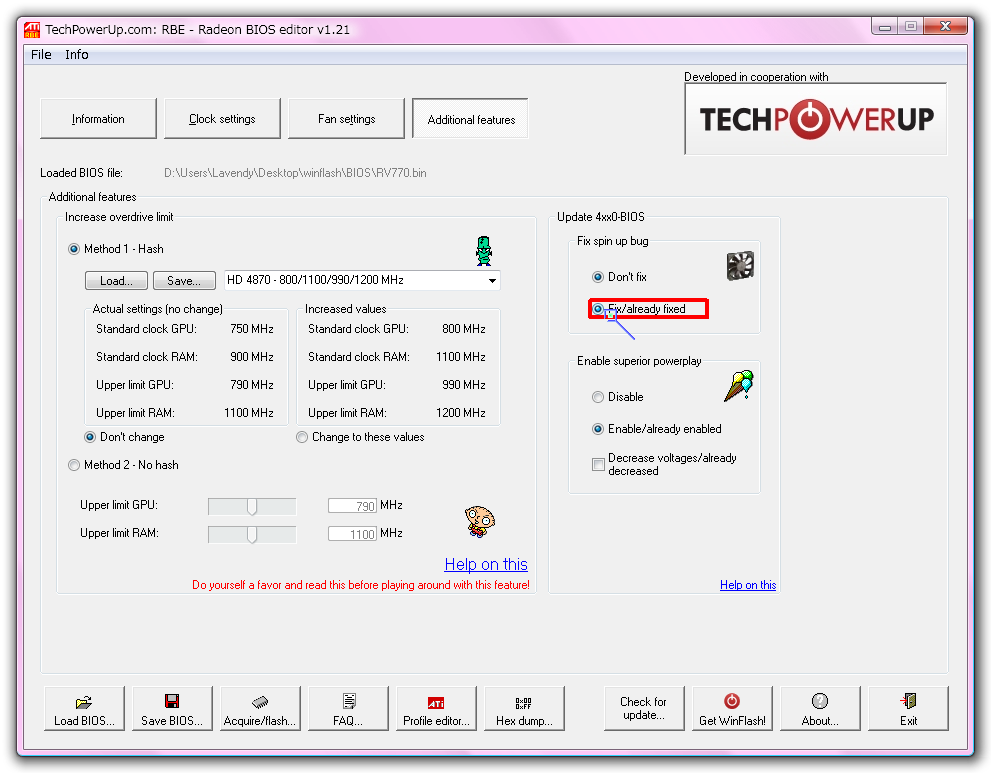Screen dimensions: 991x773
Task: Select Method 2 - No hash option
Action: coord(74,465)
